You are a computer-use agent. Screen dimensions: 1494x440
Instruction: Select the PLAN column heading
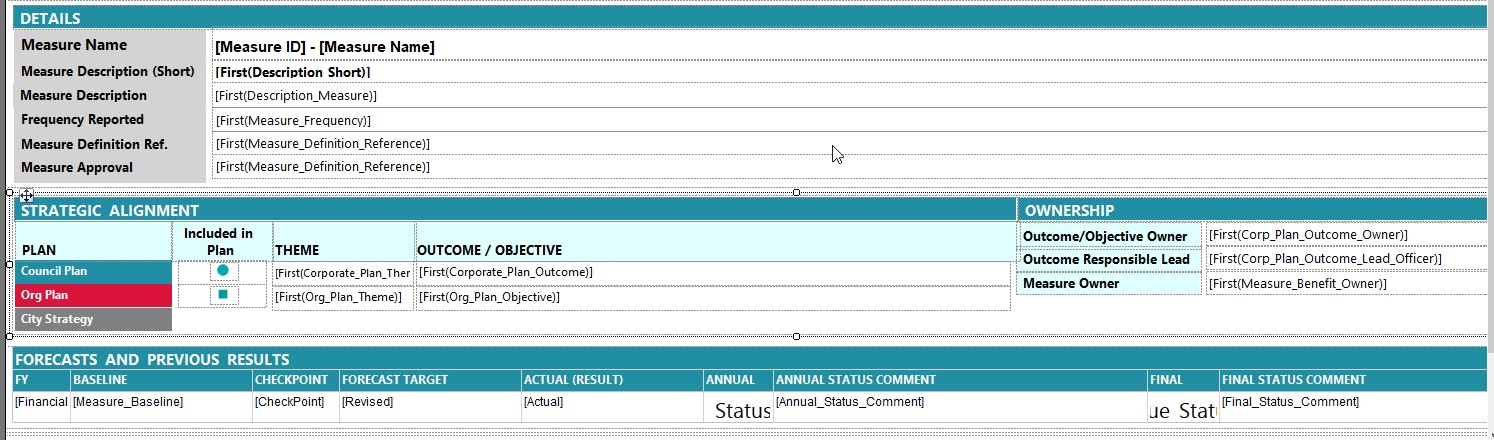tap(93, 241)
